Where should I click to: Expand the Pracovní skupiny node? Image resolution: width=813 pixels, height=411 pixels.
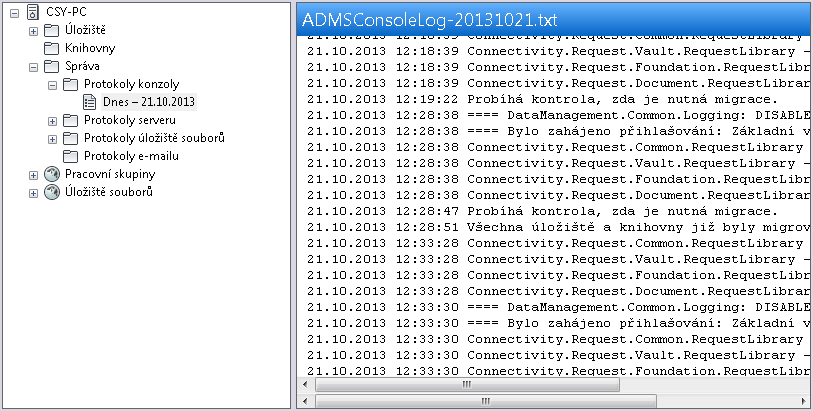point(33,175)
